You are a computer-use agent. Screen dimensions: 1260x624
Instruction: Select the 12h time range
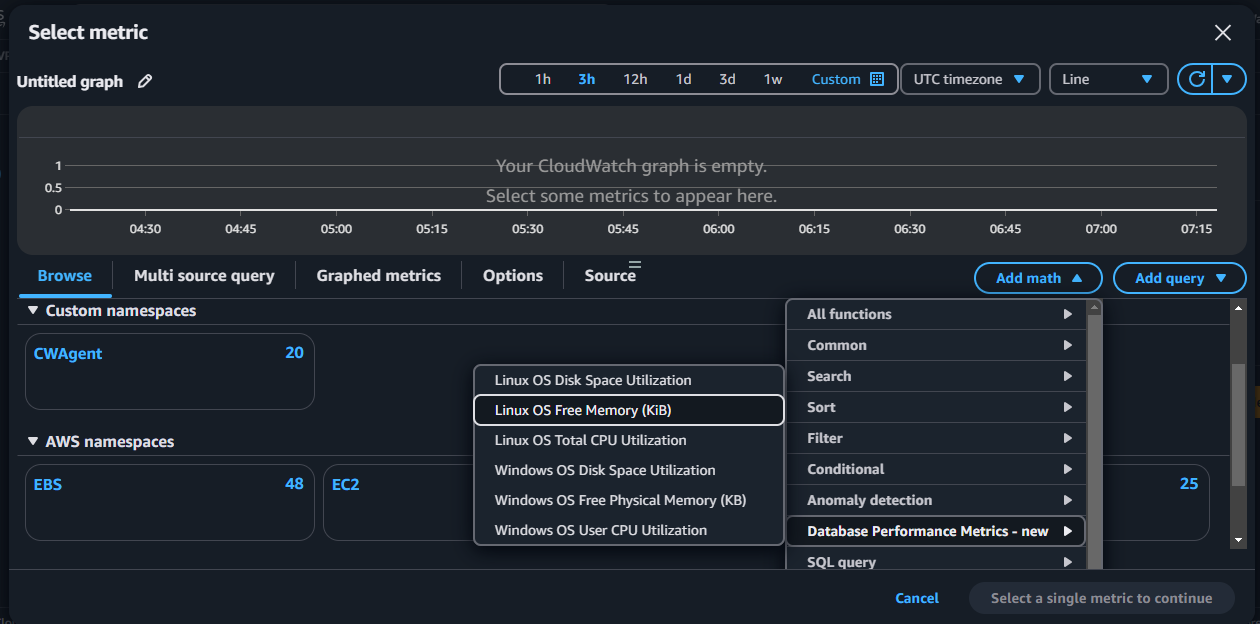click(635, 79)
